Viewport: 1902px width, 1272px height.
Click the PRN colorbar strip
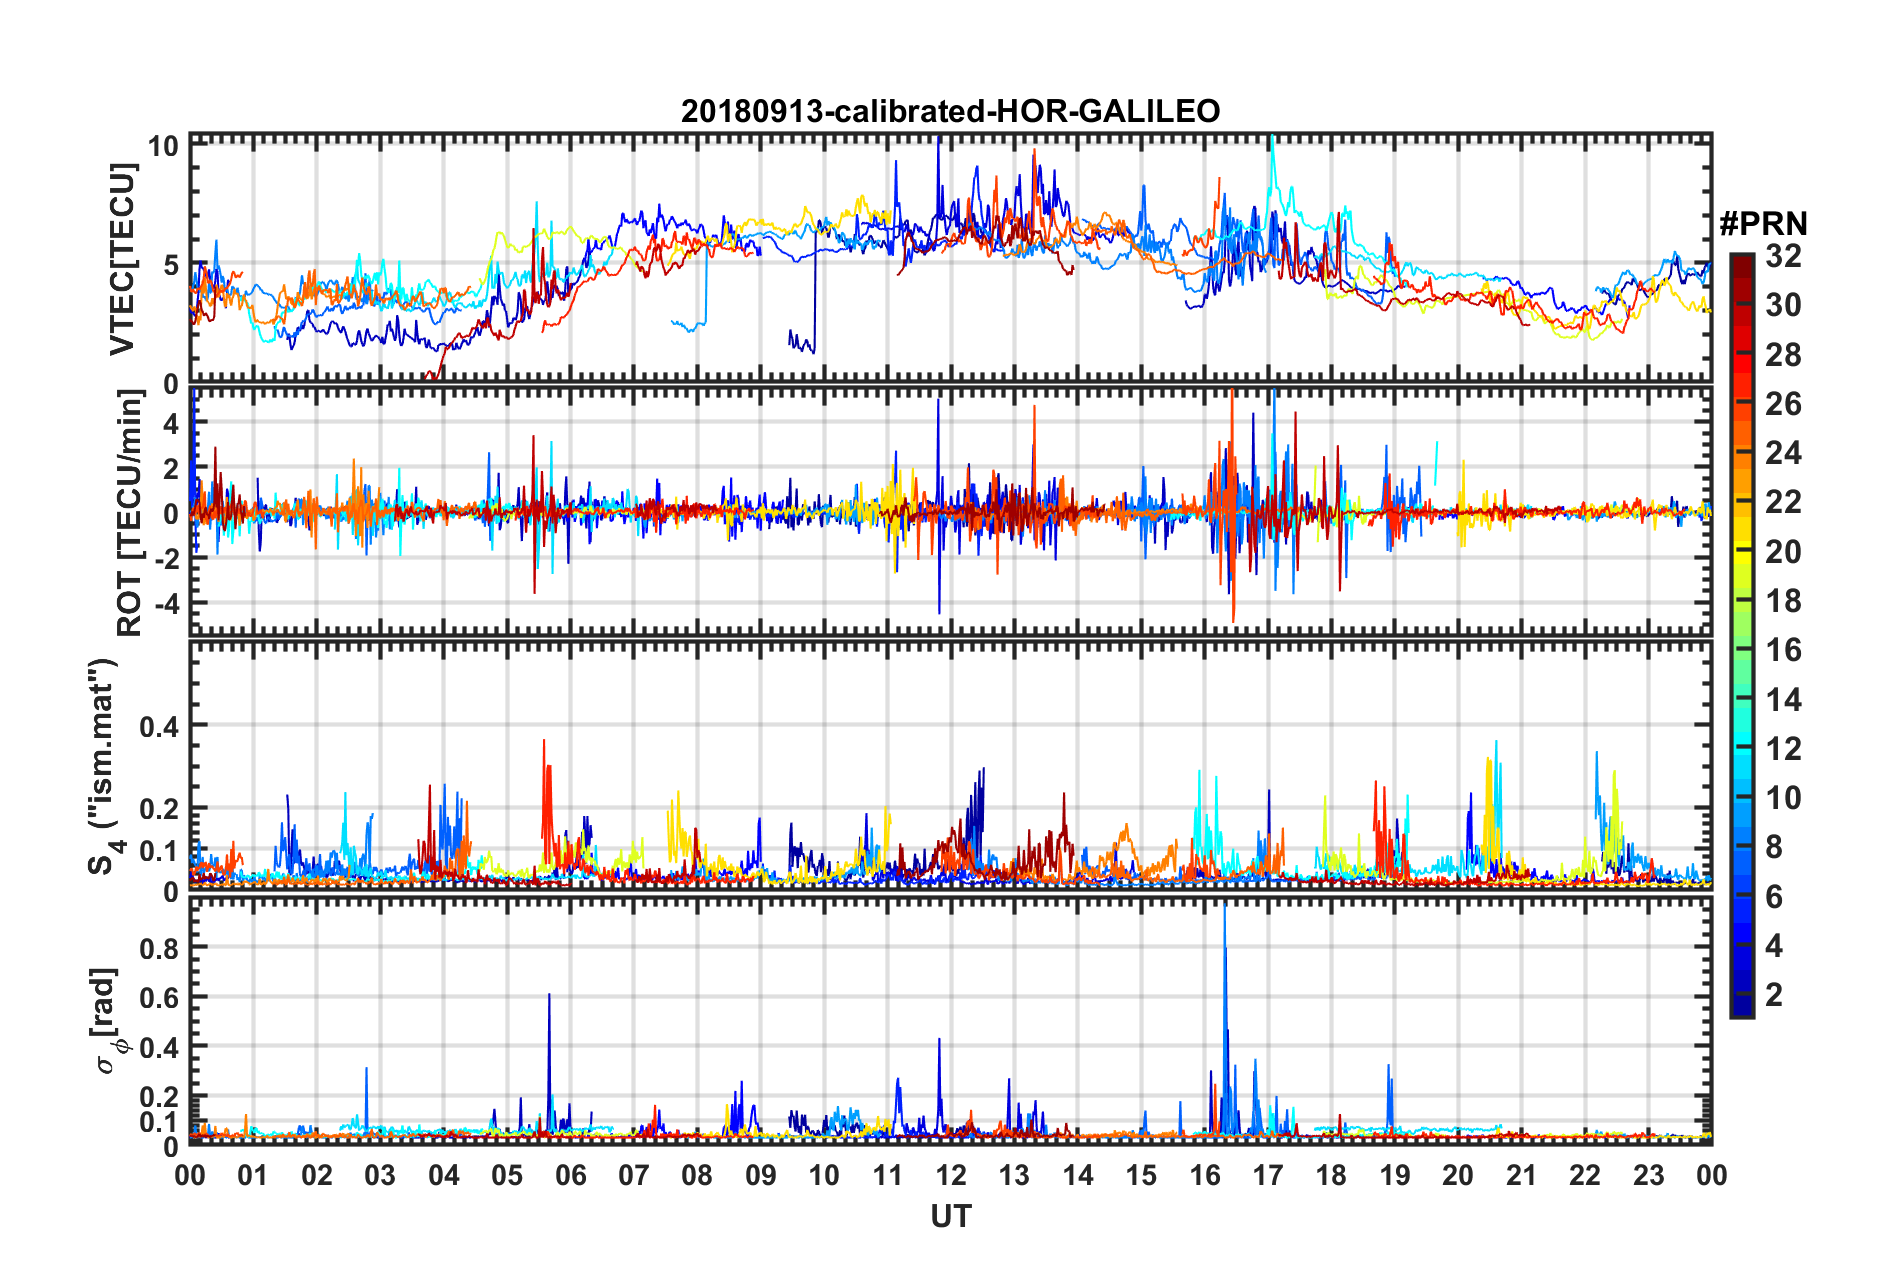coord(1741,635)
